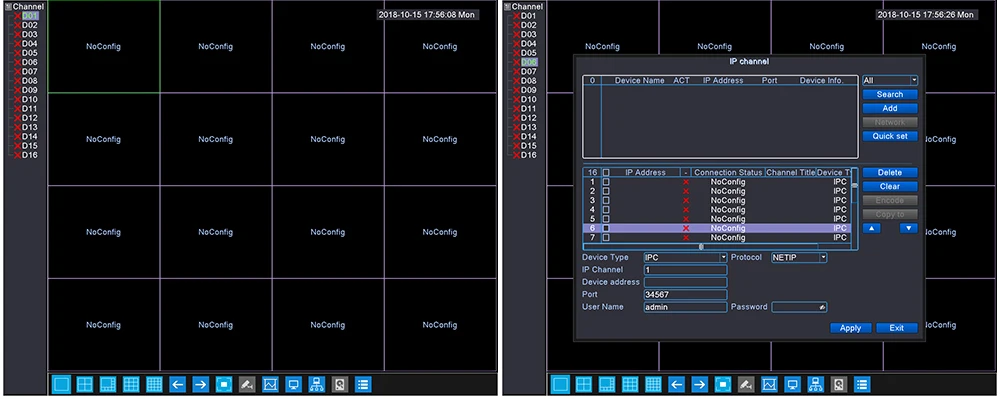Tick the checkbox for channel row 1
This screenshot has width=1000, height=399.
(606, 182)
